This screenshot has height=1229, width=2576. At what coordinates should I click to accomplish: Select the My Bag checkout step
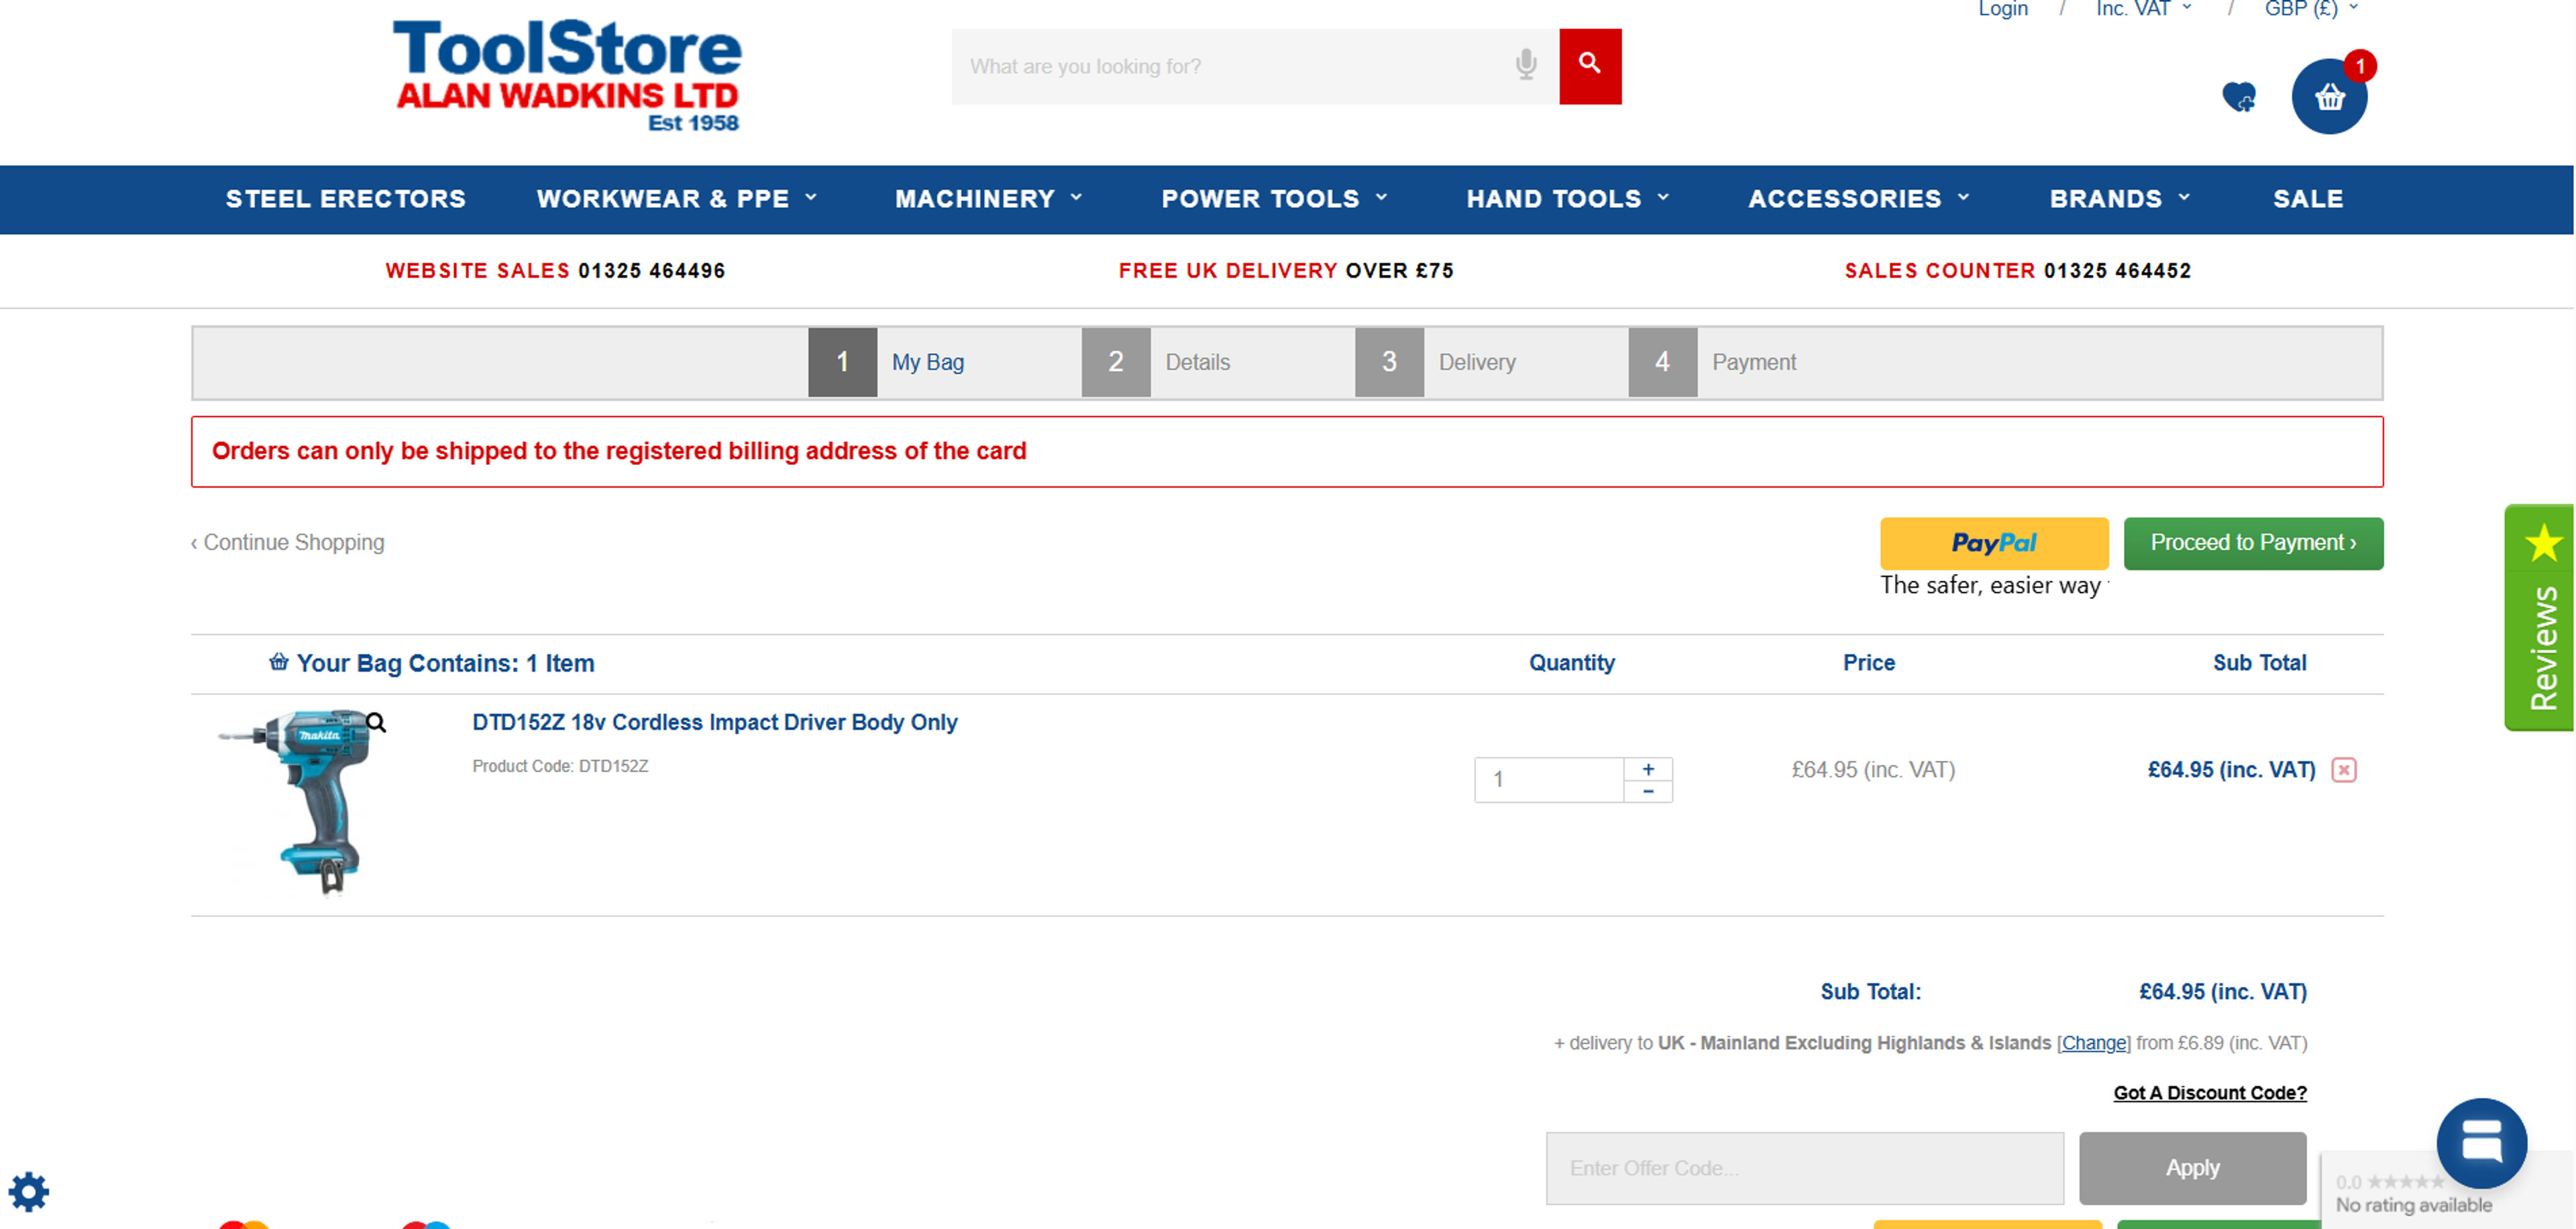(887, 362)
